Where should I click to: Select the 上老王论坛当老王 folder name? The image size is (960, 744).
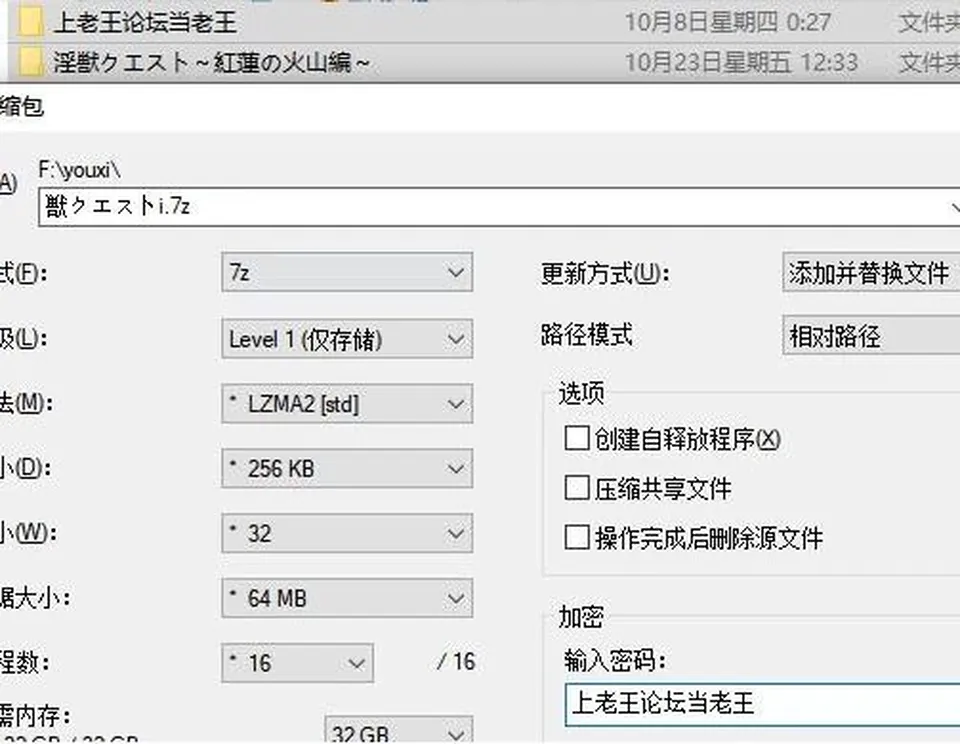click(x=145, y=23)
